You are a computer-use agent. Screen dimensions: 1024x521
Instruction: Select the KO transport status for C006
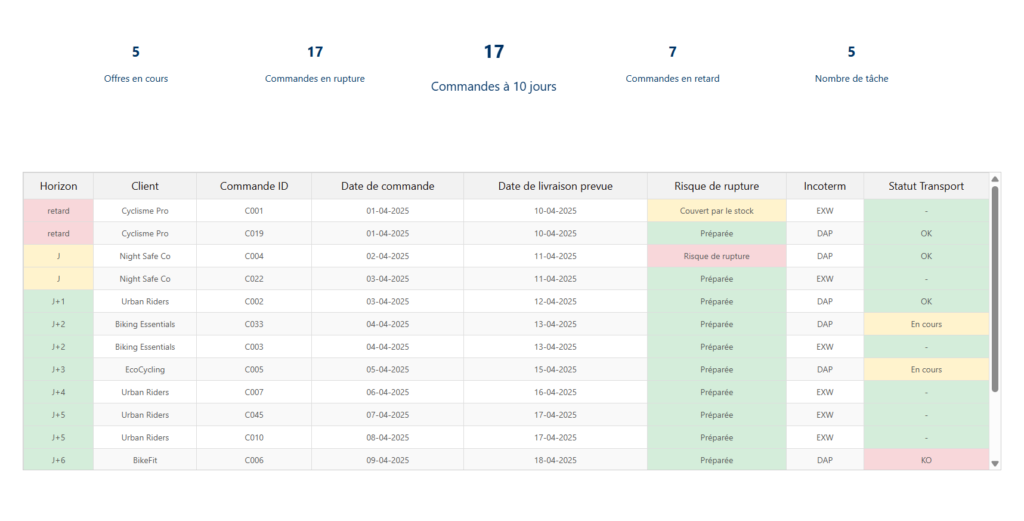pyautogui.click(x=926, y=460)
